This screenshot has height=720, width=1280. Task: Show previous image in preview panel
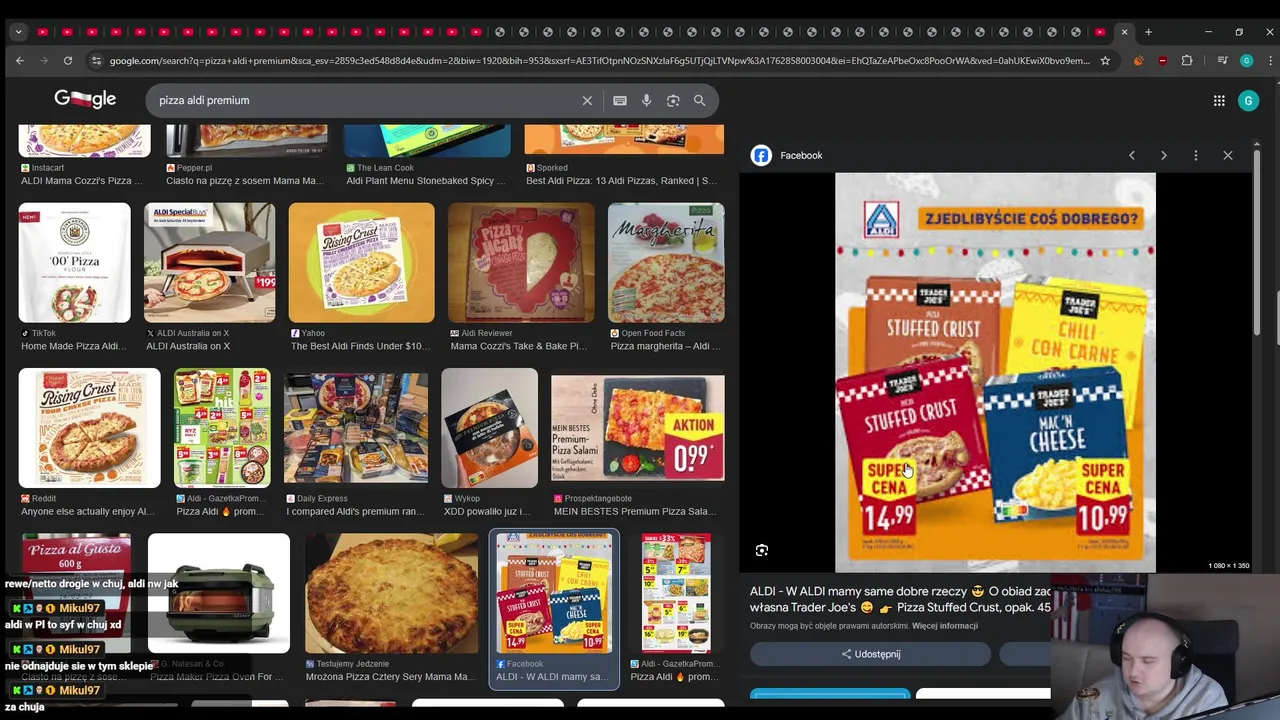(x=1132, y=155)
